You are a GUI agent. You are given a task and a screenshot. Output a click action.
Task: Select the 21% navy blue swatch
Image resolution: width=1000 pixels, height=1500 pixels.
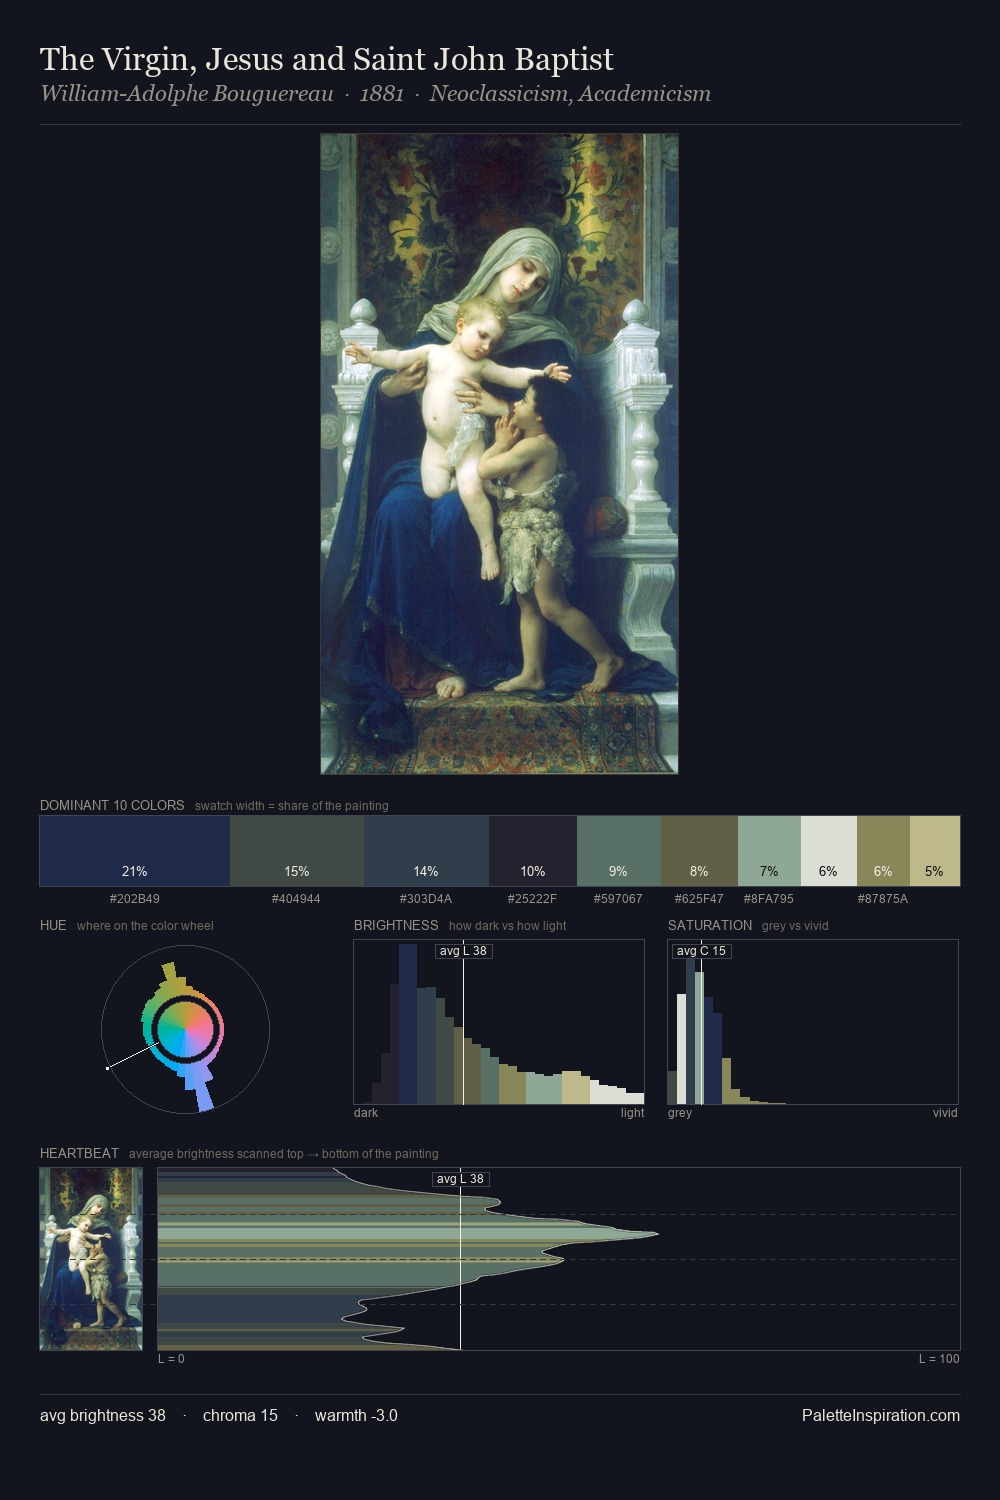pyautogui.click(x=135, y=851)
